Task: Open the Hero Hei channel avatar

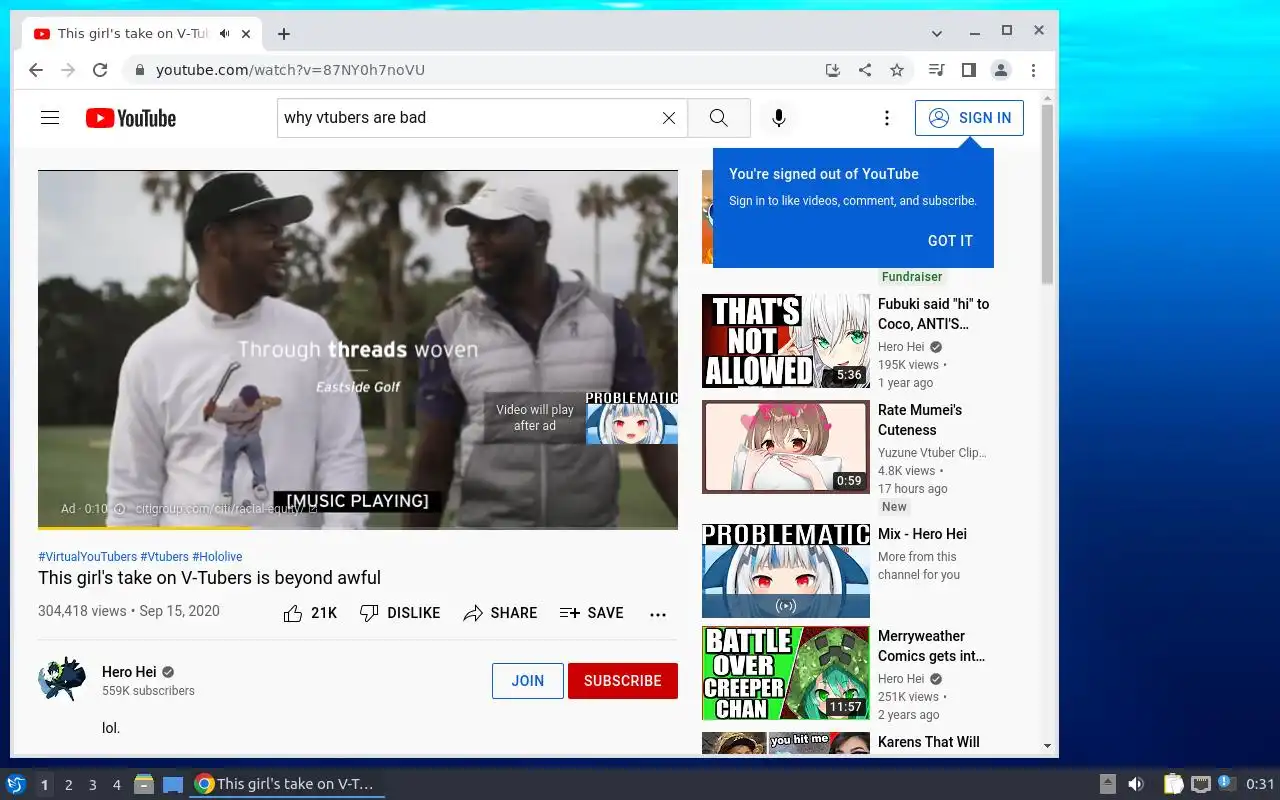Action: pyautogui.click(x=62, y=680)
